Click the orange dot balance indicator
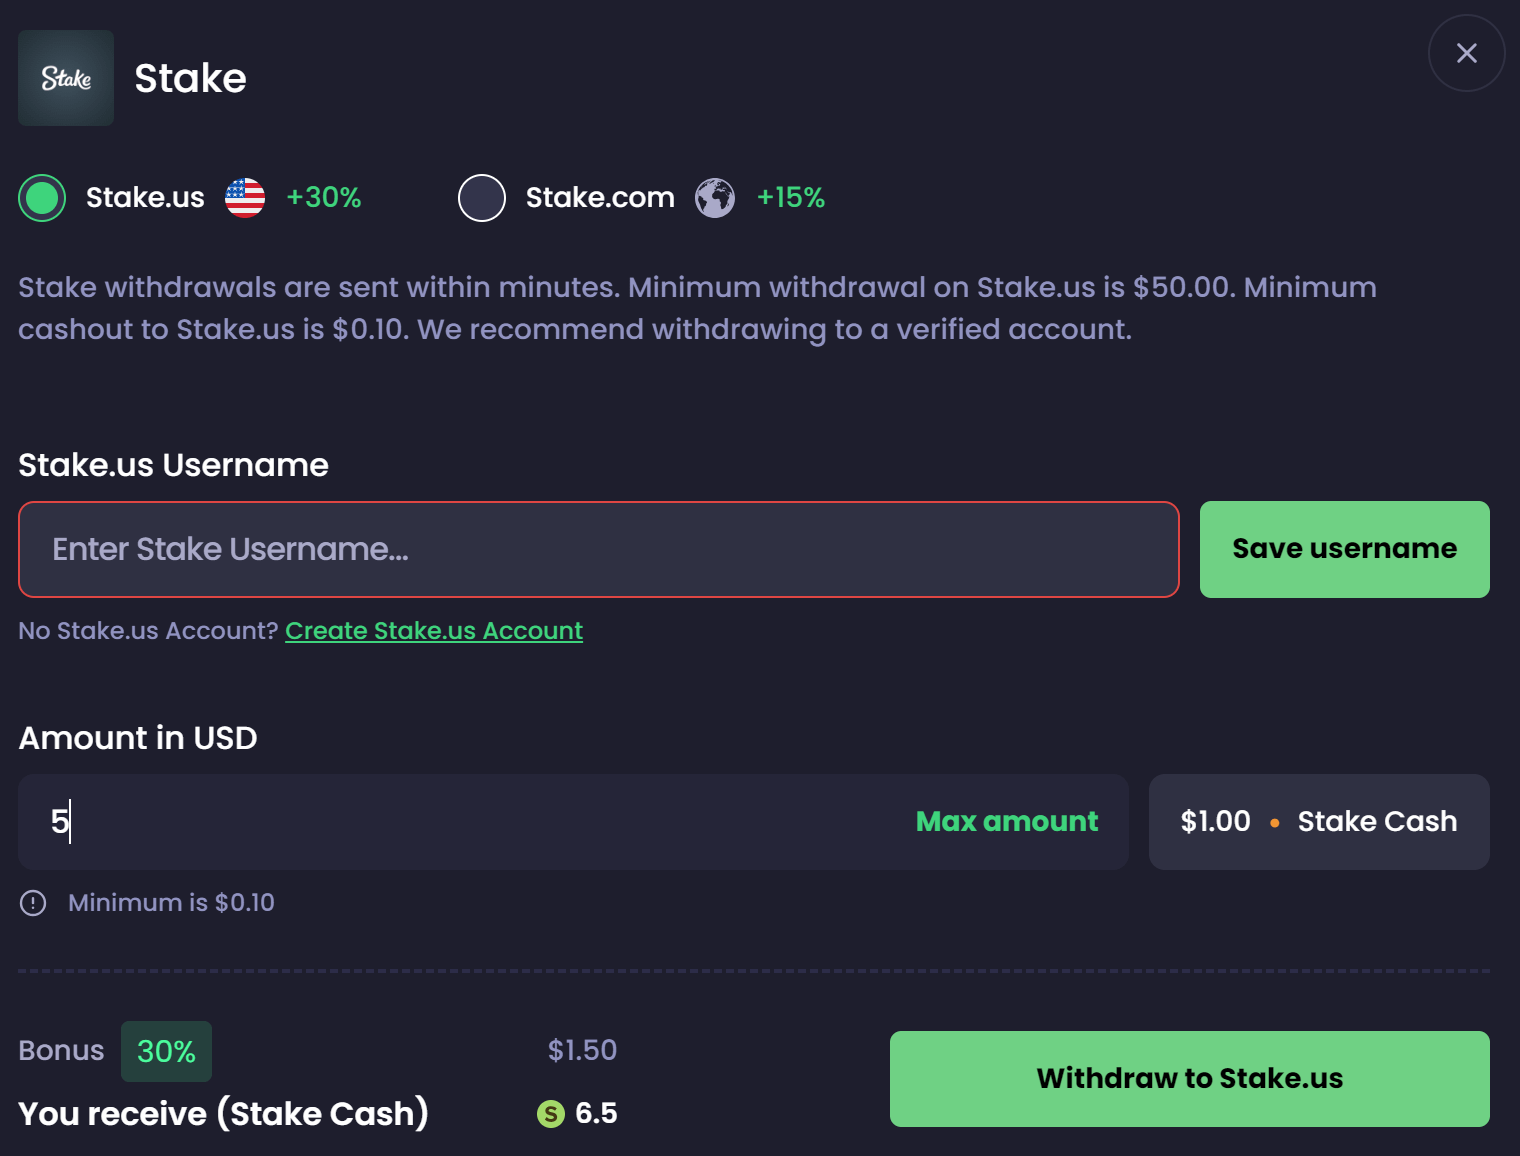The width and height of the screenshot is (1520, 1156). 1275,823
